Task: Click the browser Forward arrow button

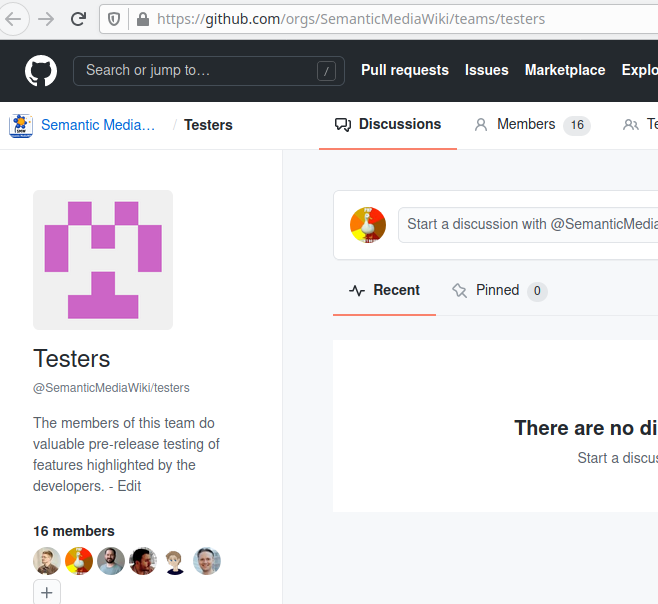Action: tap(46, 19)
